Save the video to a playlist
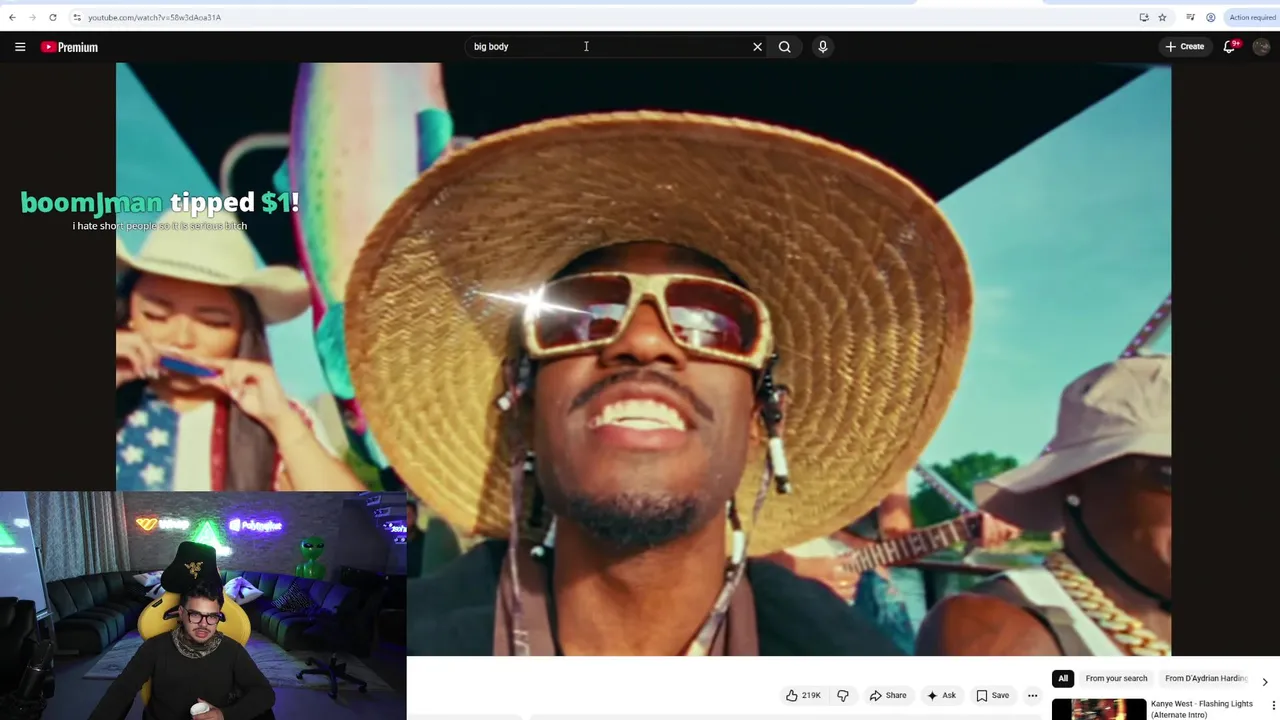This screenshot has height=720, width=1280. [993, 696]
